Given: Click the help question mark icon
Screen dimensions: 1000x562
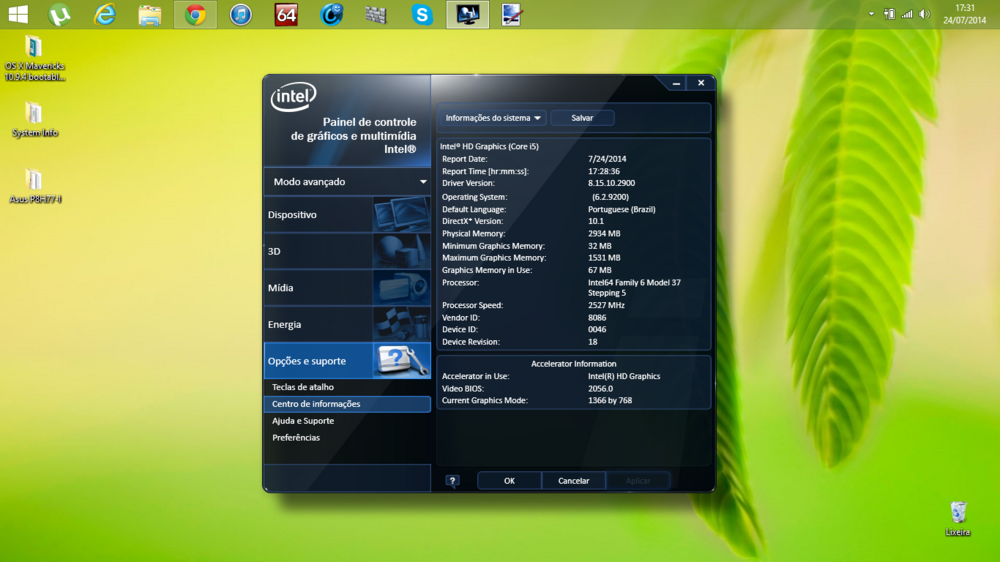Looking at the screenshot, I should (x=452, y=481).
